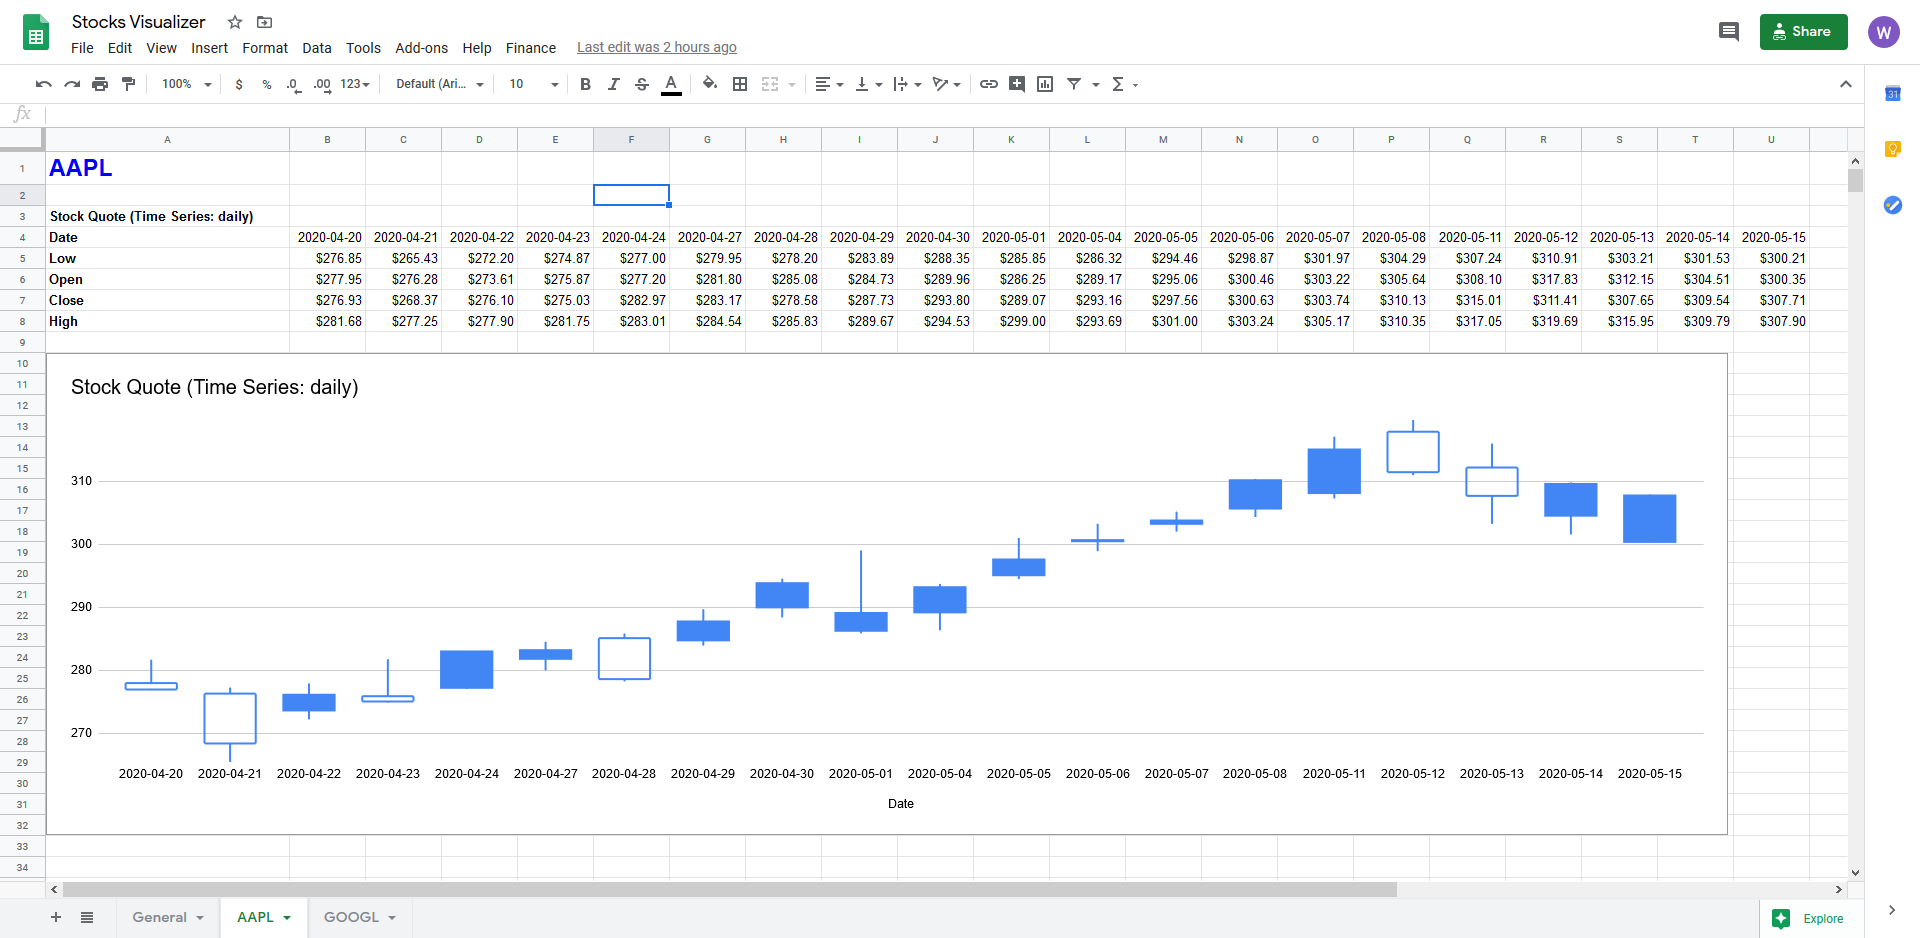Show all sheets list icon
This screenshot has width=1920, height=938.
tap(87, 917)
